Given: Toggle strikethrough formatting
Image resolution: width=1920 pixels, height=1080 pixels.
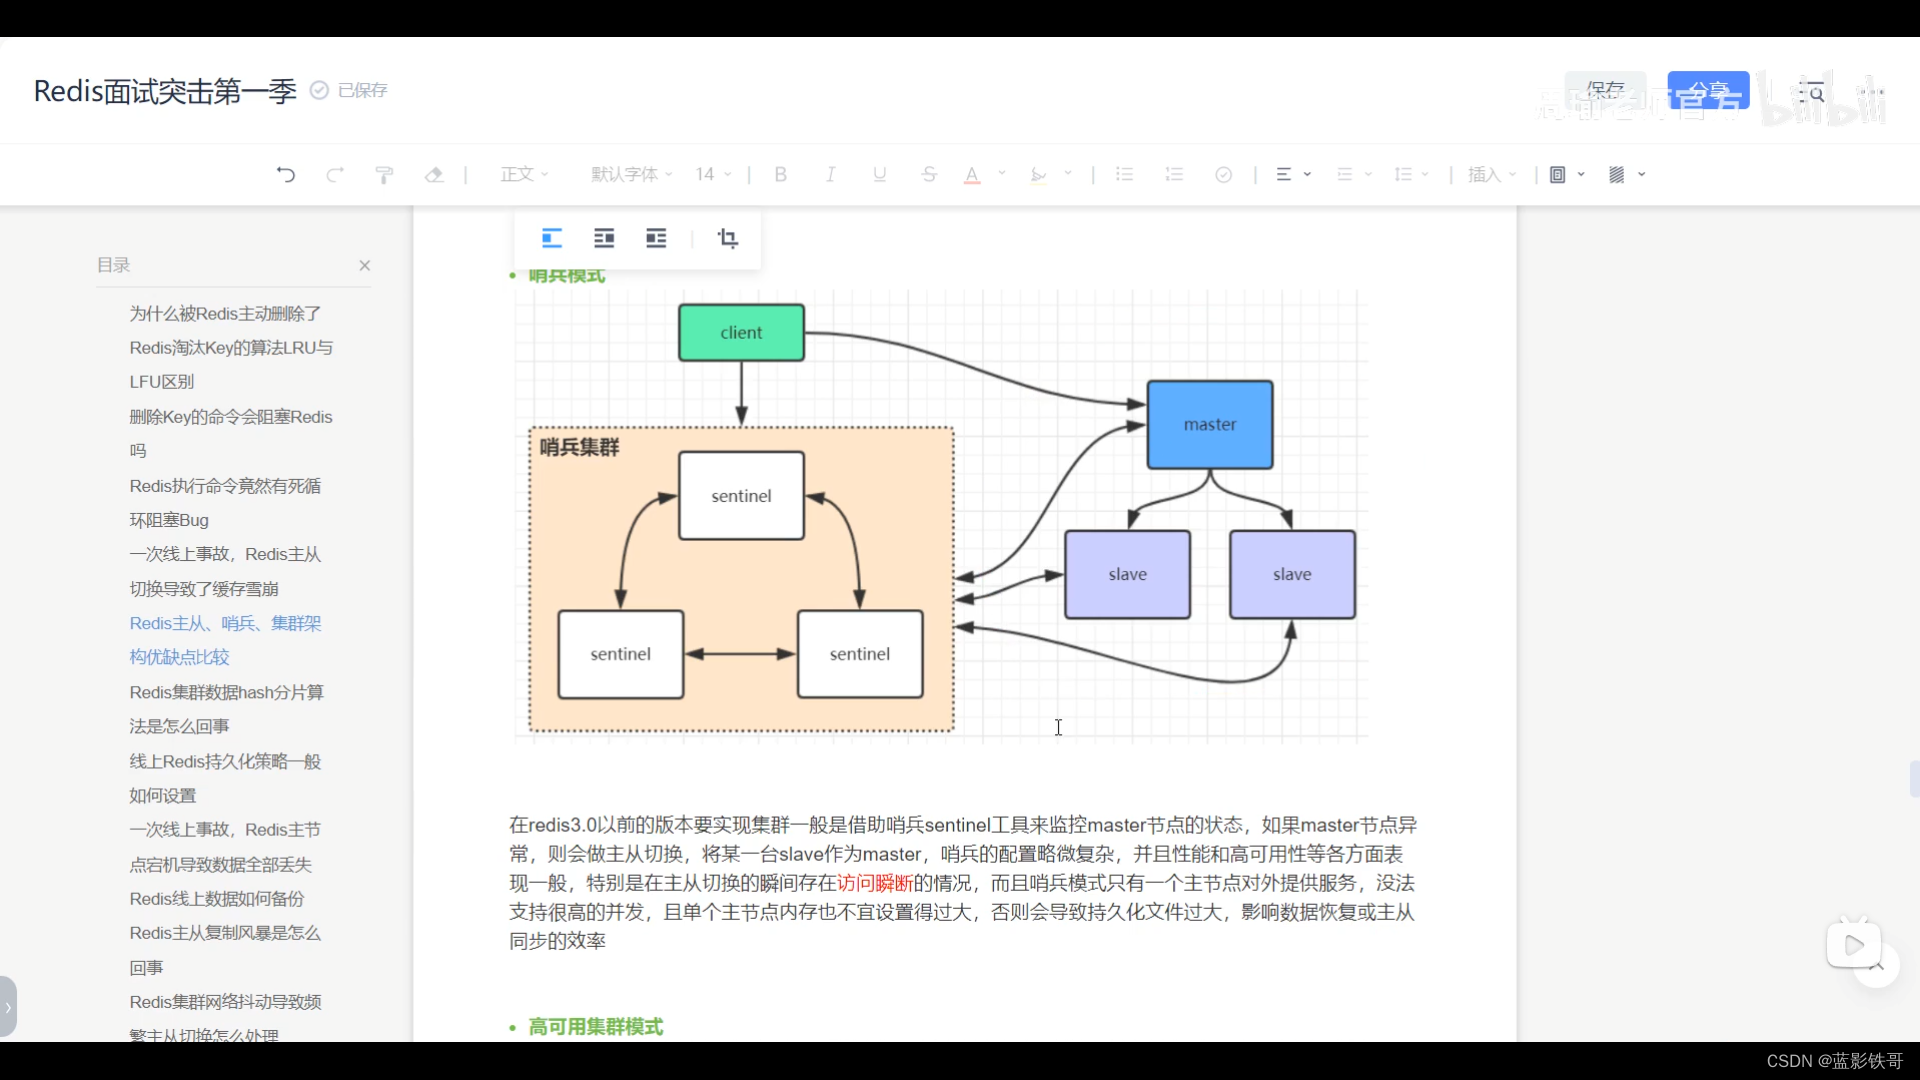Looking at the screenshot, I should pos(929,175).
